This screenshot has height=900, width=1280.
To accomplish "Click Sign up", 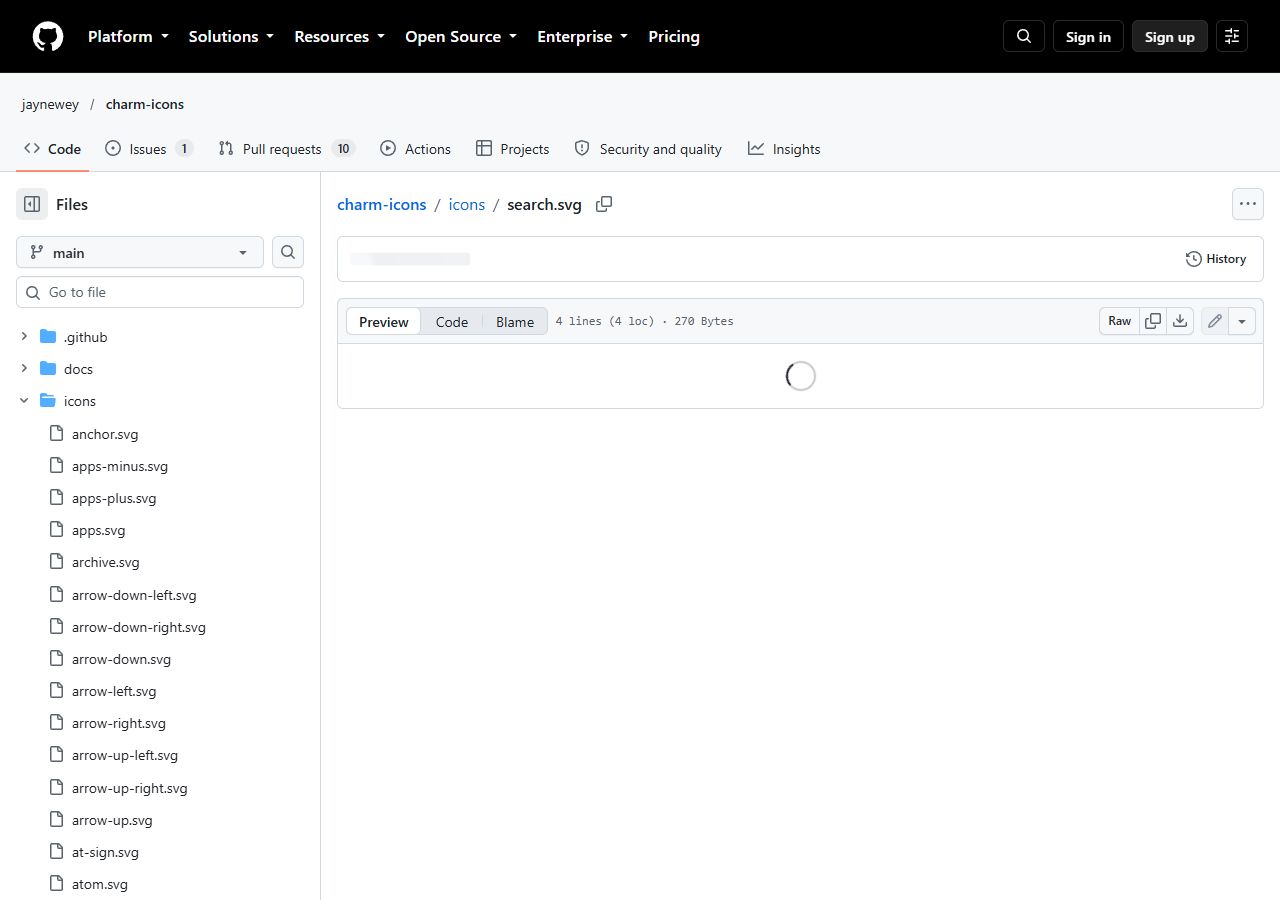I will (1170, 36).
